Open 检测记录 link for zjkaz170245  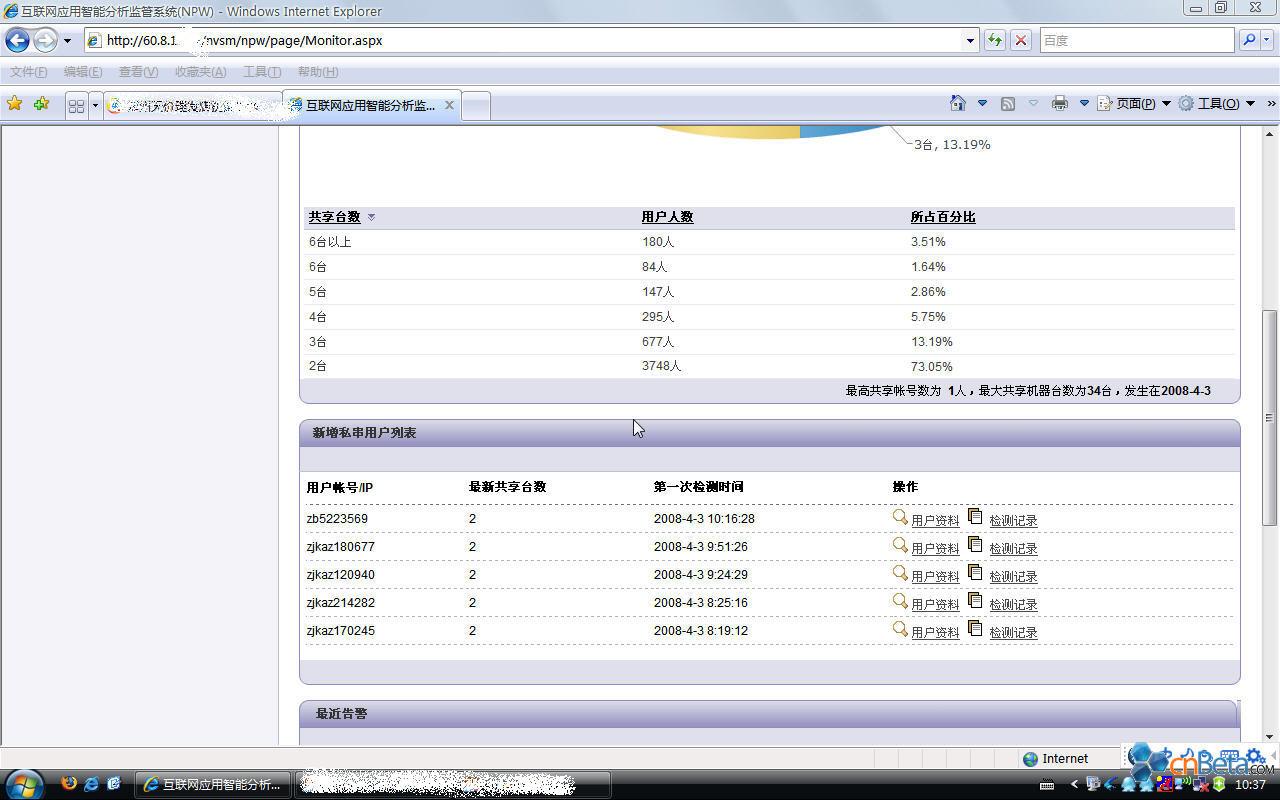pos(1013,633)
